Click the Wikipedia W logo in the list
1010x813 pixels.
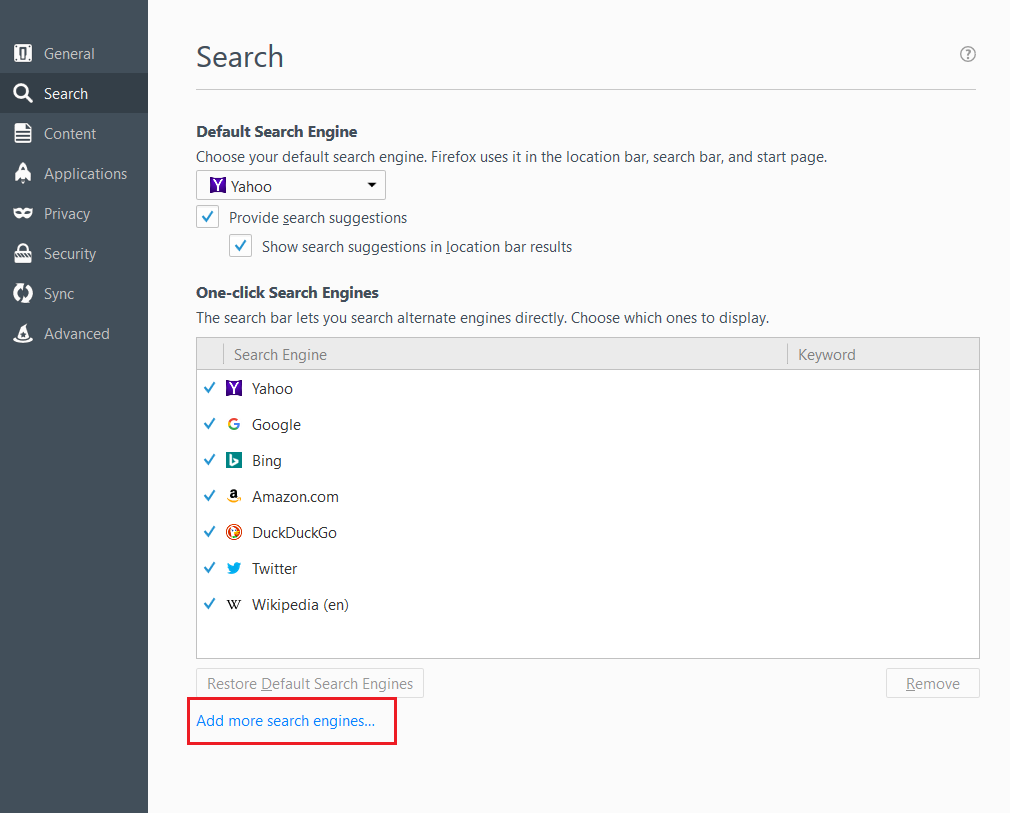point(234,604)
